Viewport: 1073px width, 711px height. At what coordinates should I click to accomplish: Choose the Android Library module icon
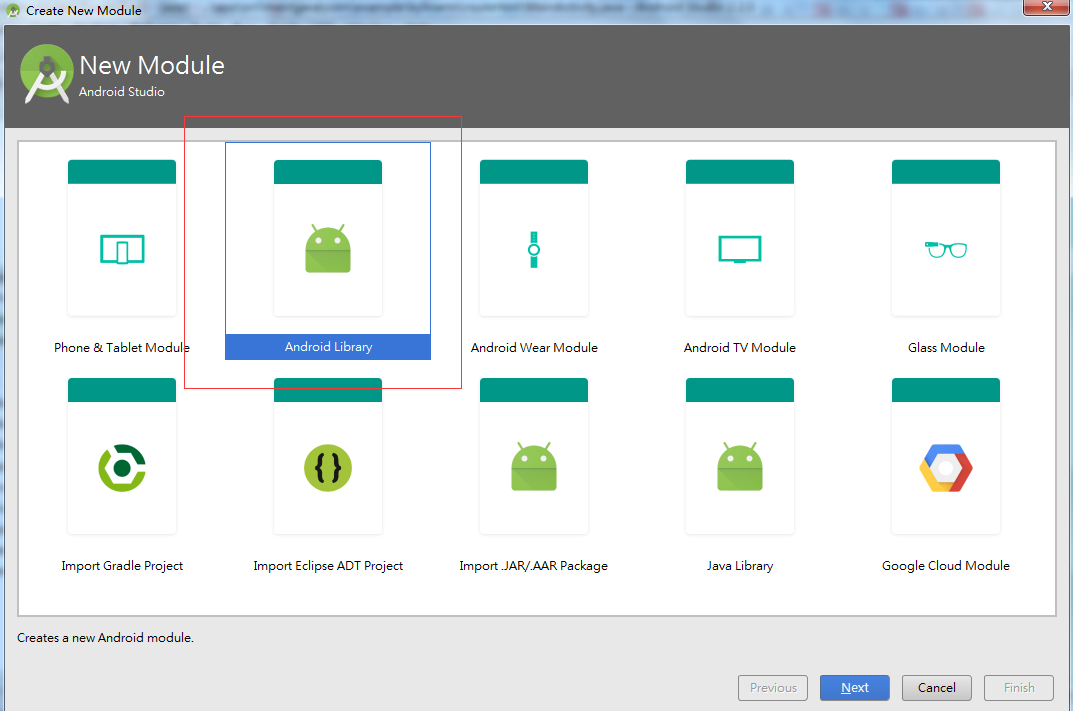pyautogui.click(x=328, y=248)
